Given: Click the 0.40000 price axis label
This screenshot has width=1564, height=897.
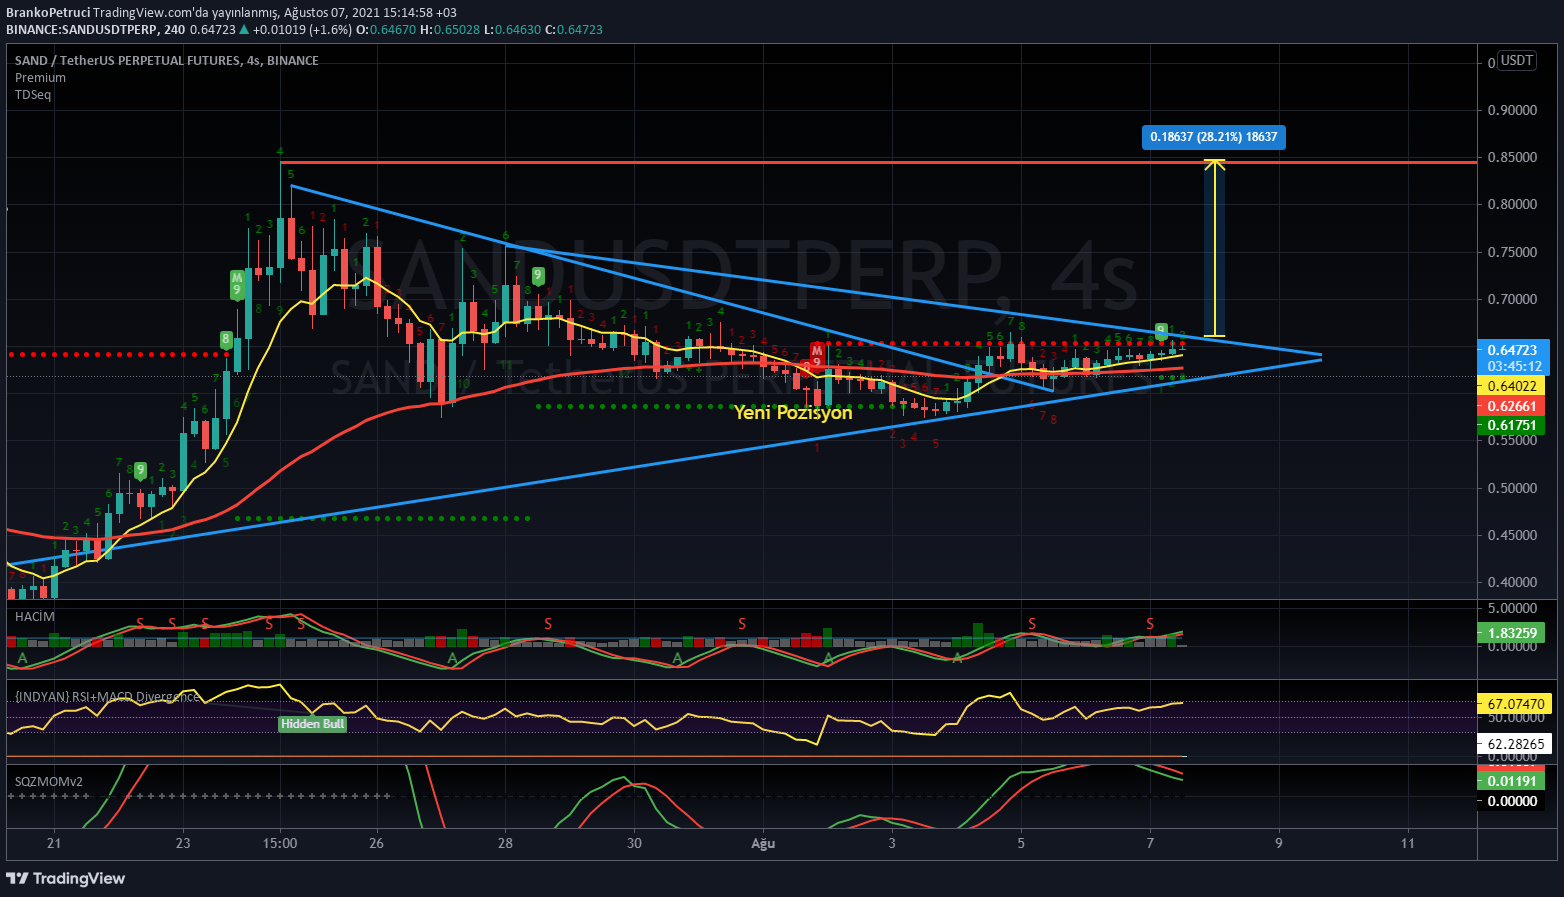Looking at the screenshot, I should click(x=1512, y=582).
